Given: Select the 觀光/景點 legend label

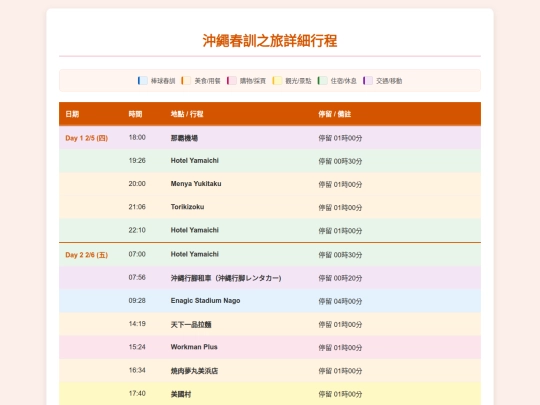Looking at the screenshot, I should pos(298,81).
